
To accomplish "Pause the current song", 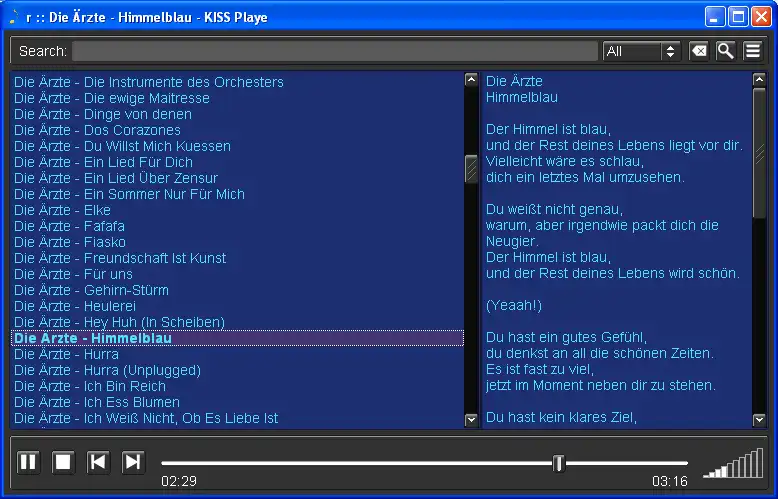I will tap(28, 462).
